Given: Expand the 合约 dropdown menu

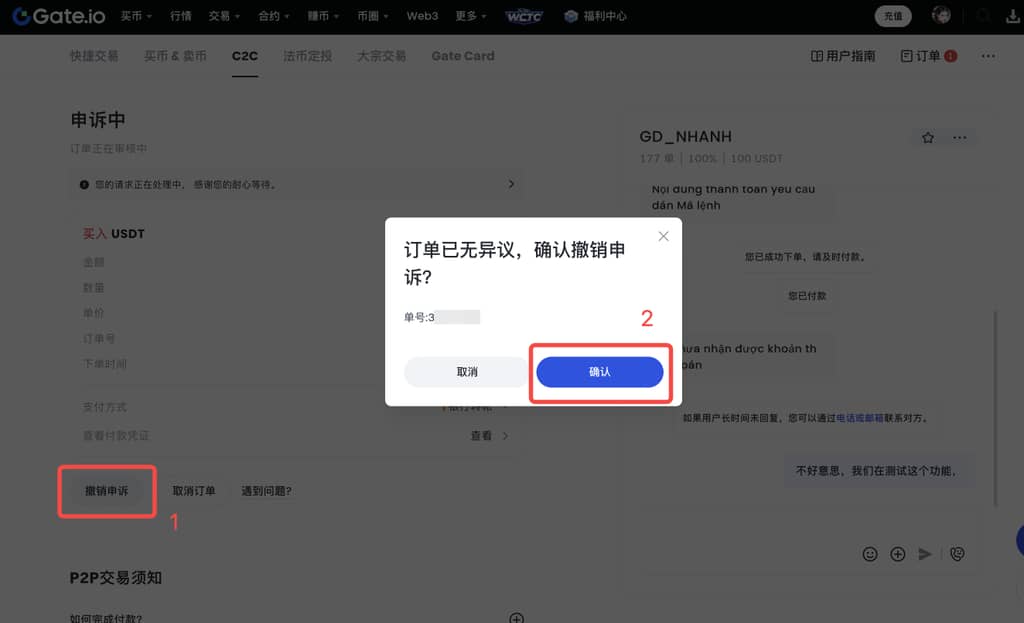Looking at the screenshot, I should 274,16.
